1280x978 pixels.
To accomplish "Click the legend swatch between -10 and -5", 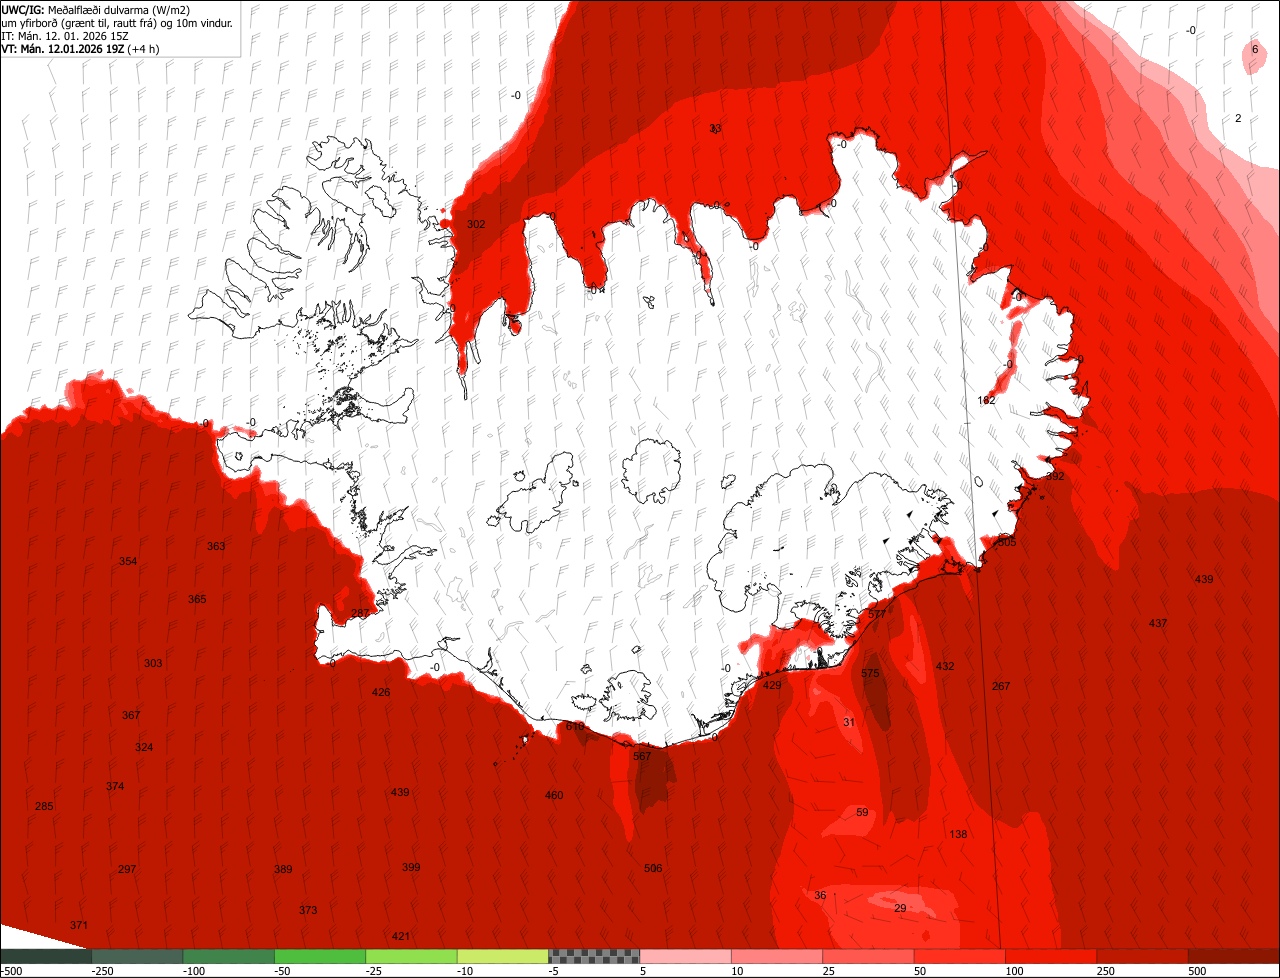I will click(x=503, y=956).
